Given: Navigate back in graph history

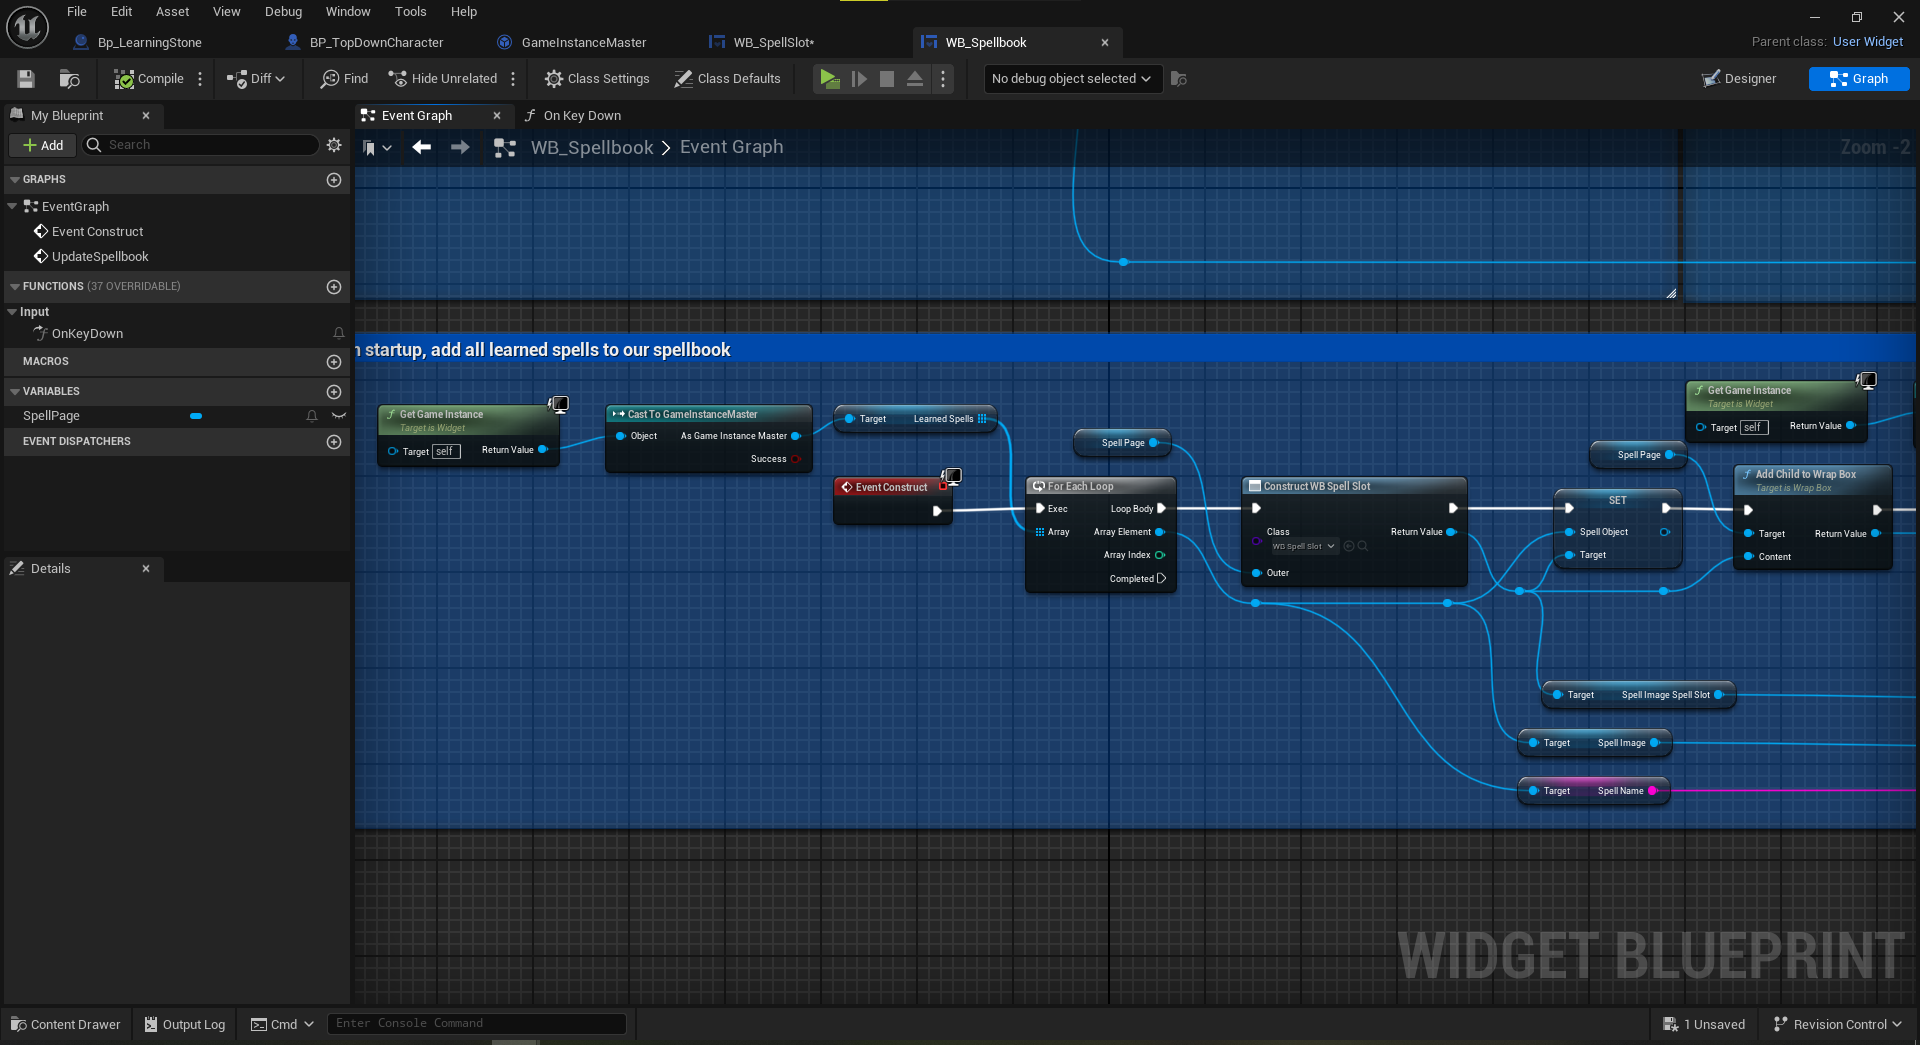Looking at the screenshot, I should click(422, 148).
